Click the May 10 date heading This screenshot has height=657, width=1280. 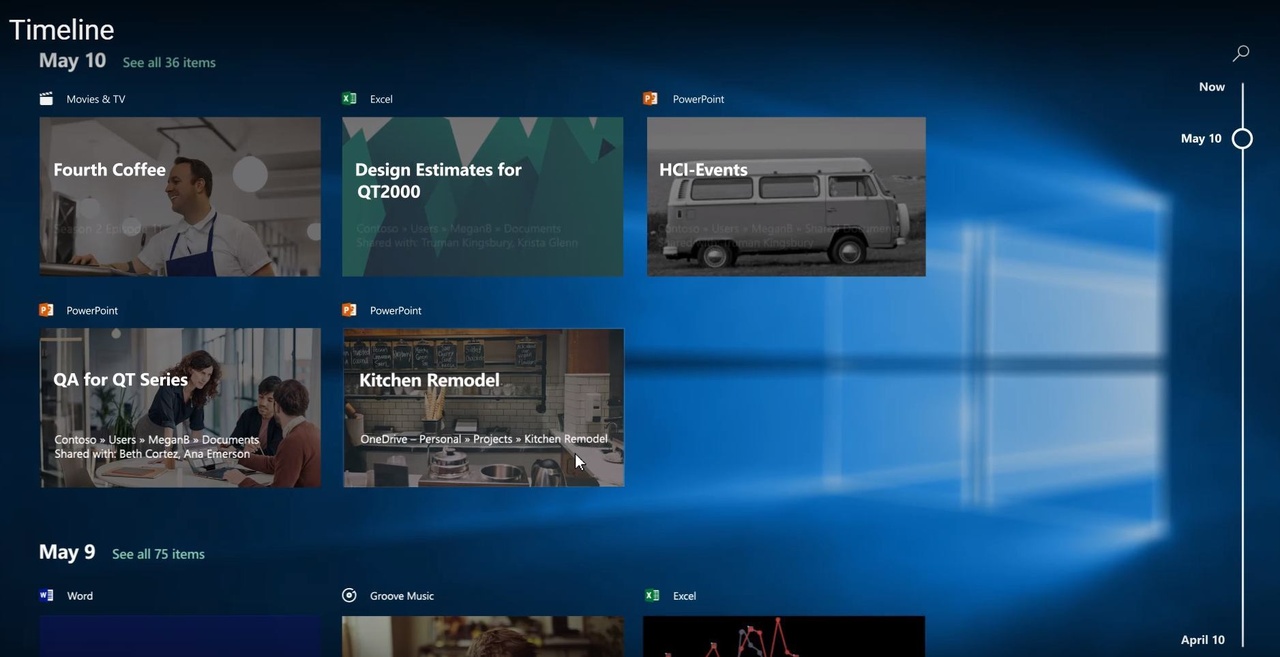(x=72, y=61)
